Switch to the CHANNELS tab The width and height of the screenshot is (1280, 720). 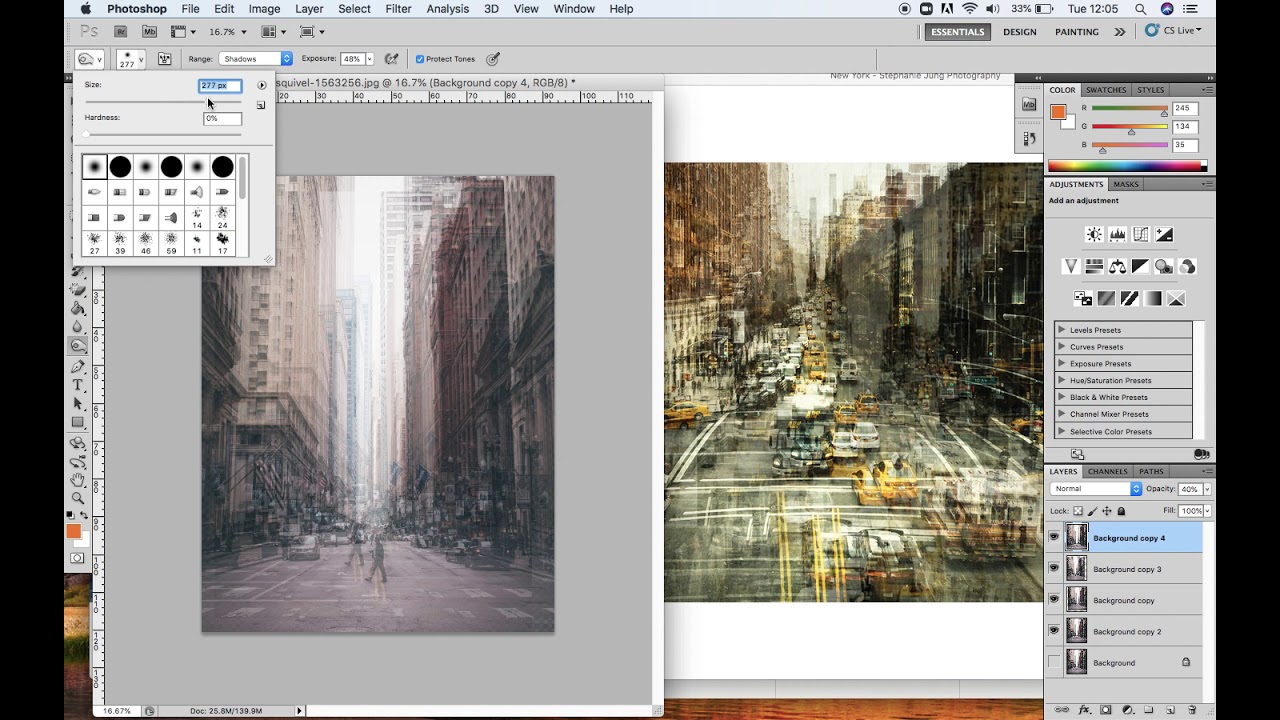[1107, 471]
